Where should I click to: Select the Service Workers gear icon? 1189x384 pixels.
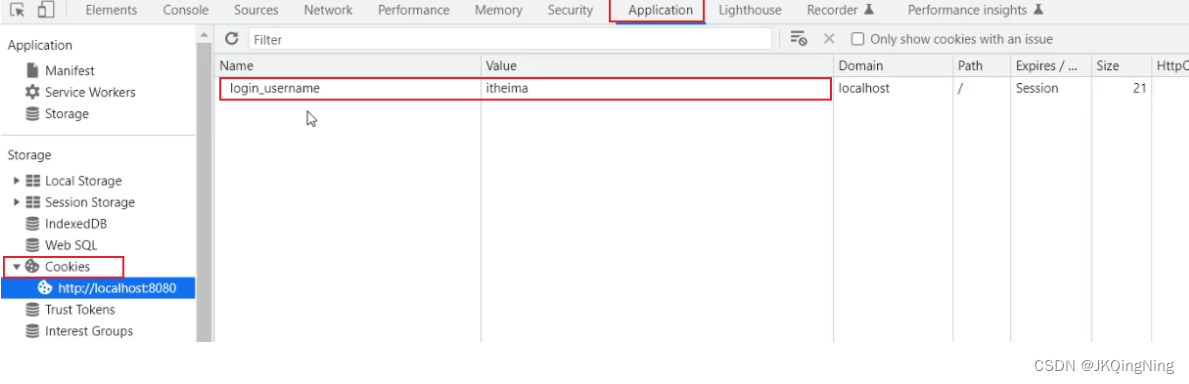pos(33,92)
